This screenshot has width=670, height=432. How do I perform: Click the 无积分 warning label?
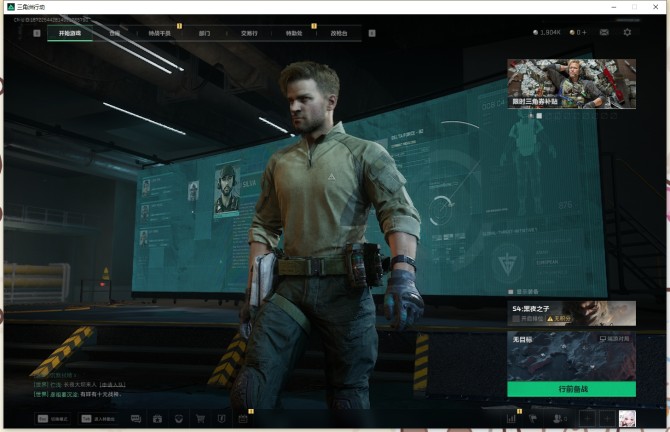click(559, 319)
